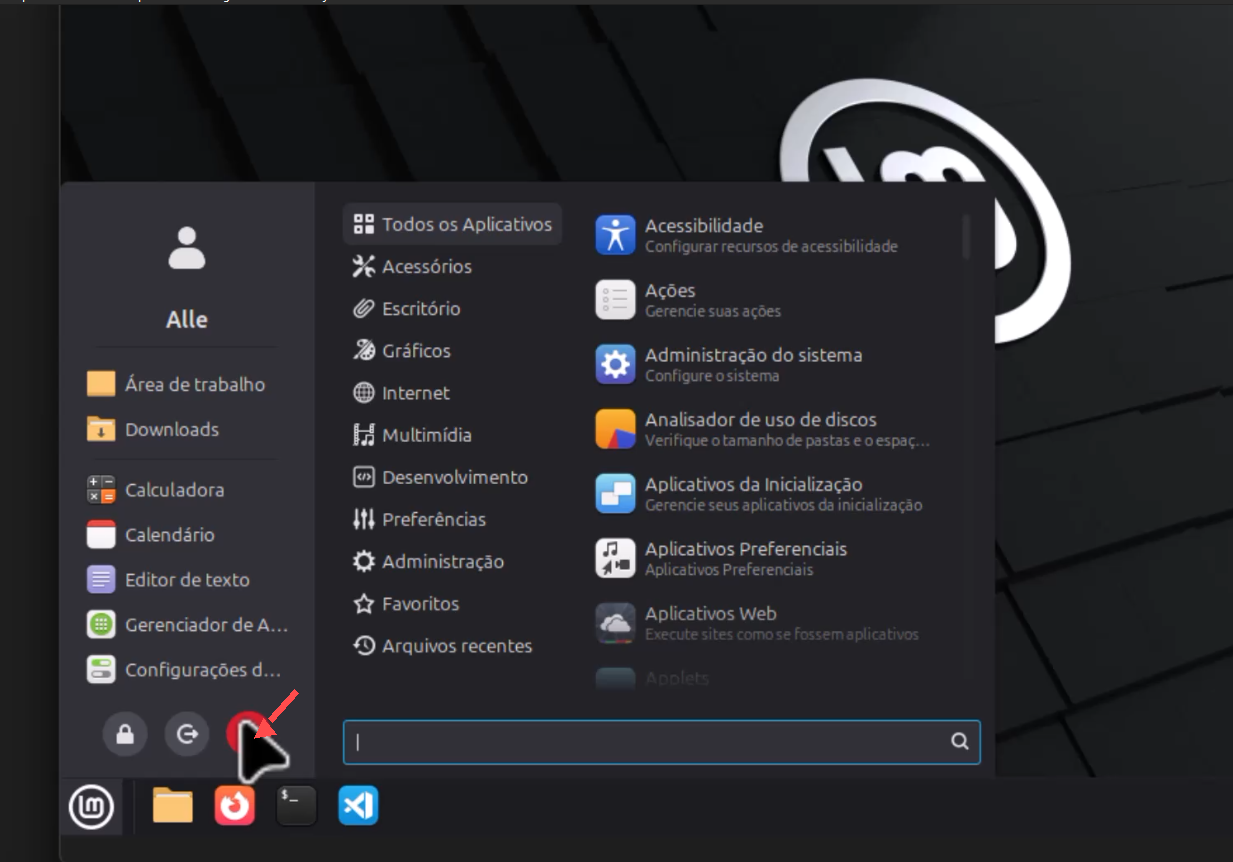Click 'Gerencie suas ações' description
Image resolution: width=1233 pixels, height=862 pixels.
pos(713,311)
